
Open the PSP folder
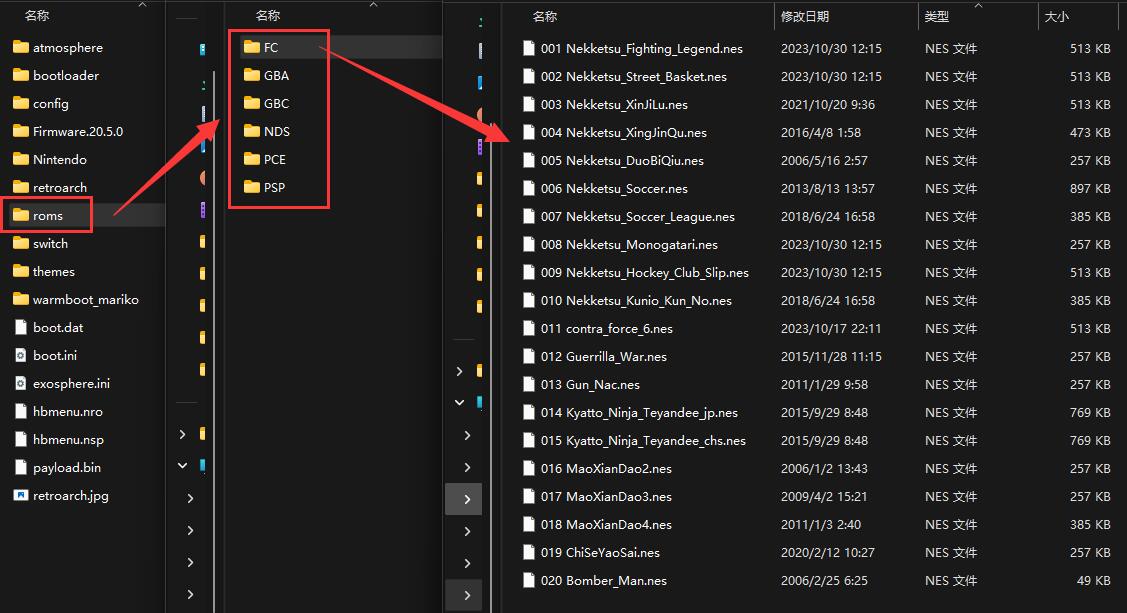pos(274,187)
